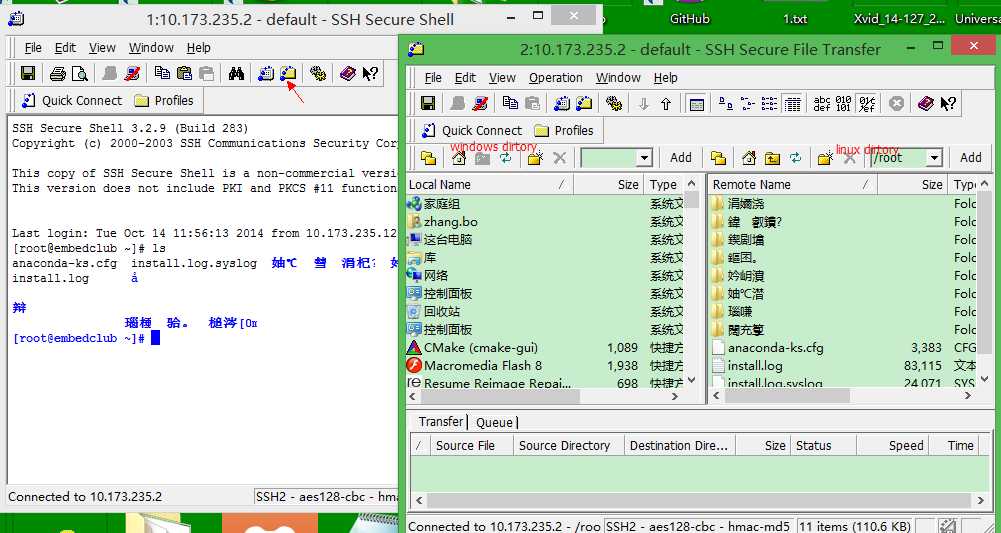Open local favorites folder icon
1001x533 pixels.
point(428,158)
